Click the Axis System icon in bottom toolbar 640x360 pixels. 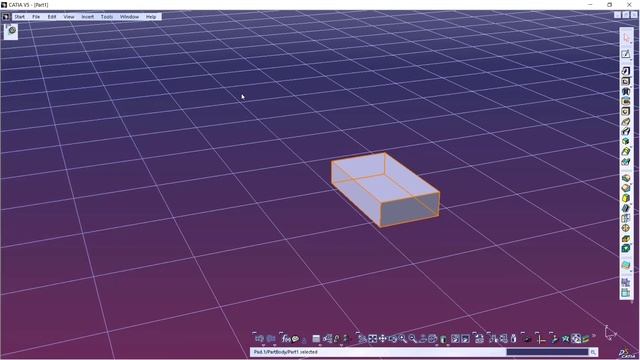point(541,339)
